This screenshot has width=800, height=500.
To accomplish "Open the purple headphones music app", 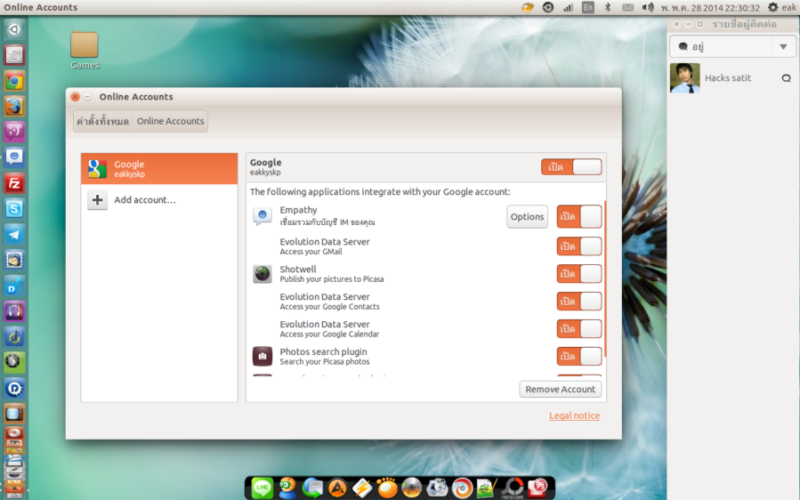I will point(14,311).
